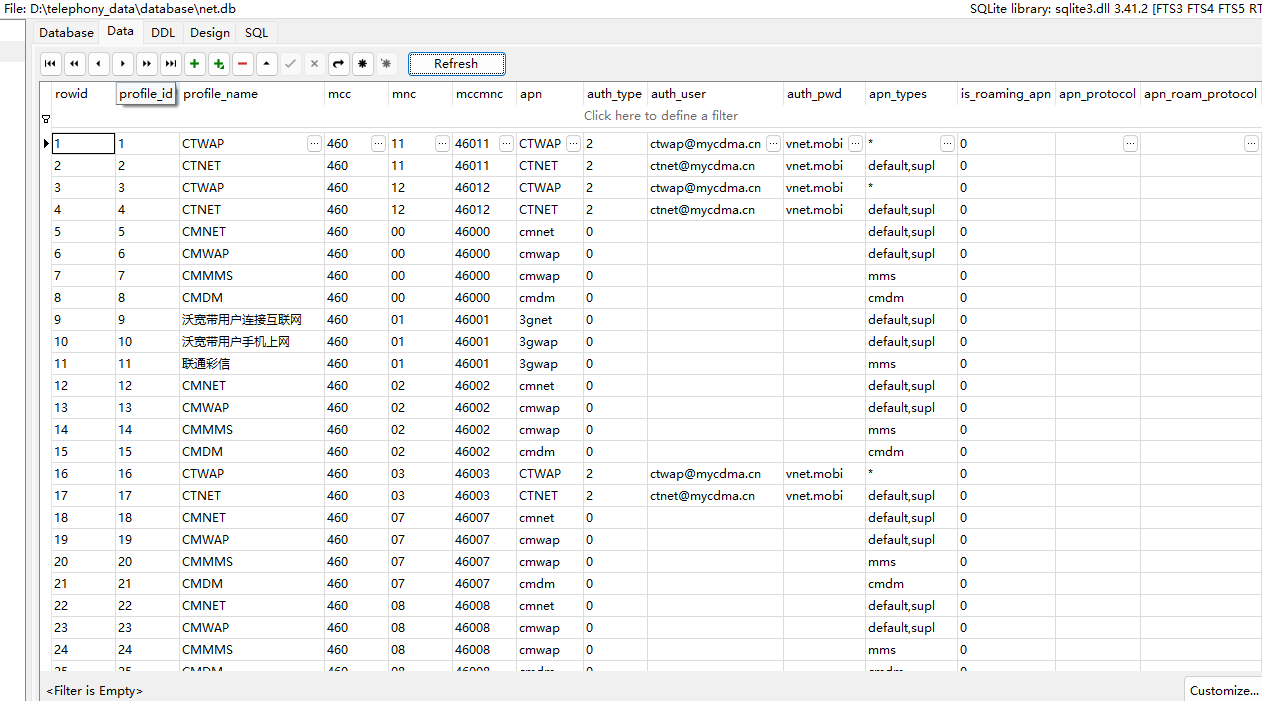
Task: Select the CMWAP cell in row 23
Action: click(252, 628)
